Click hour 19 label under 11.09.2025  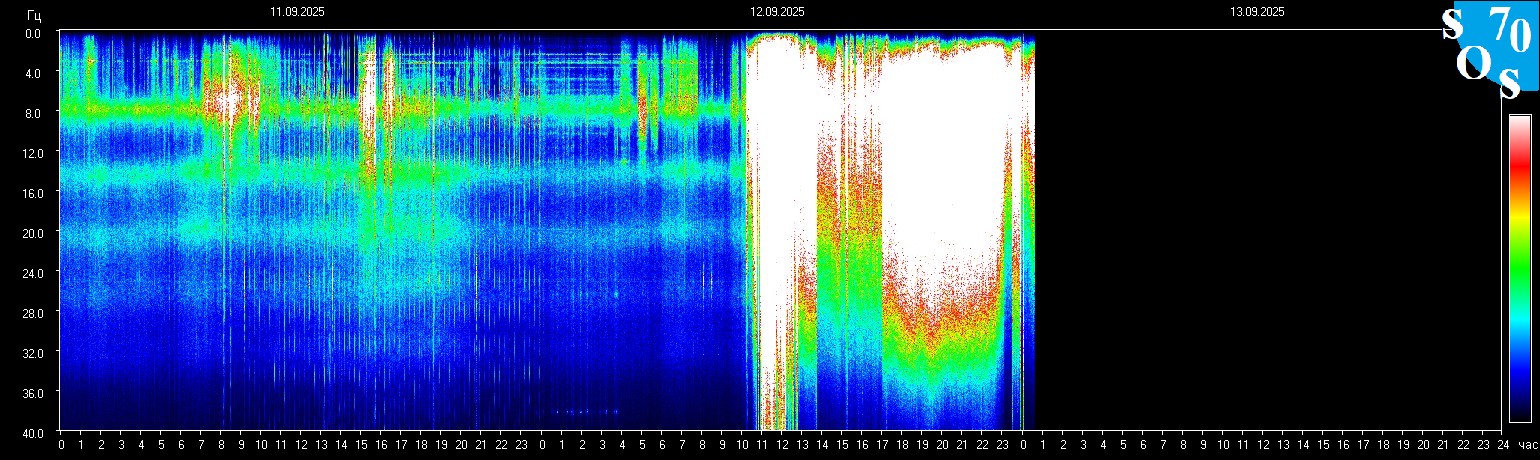point(441,445)
